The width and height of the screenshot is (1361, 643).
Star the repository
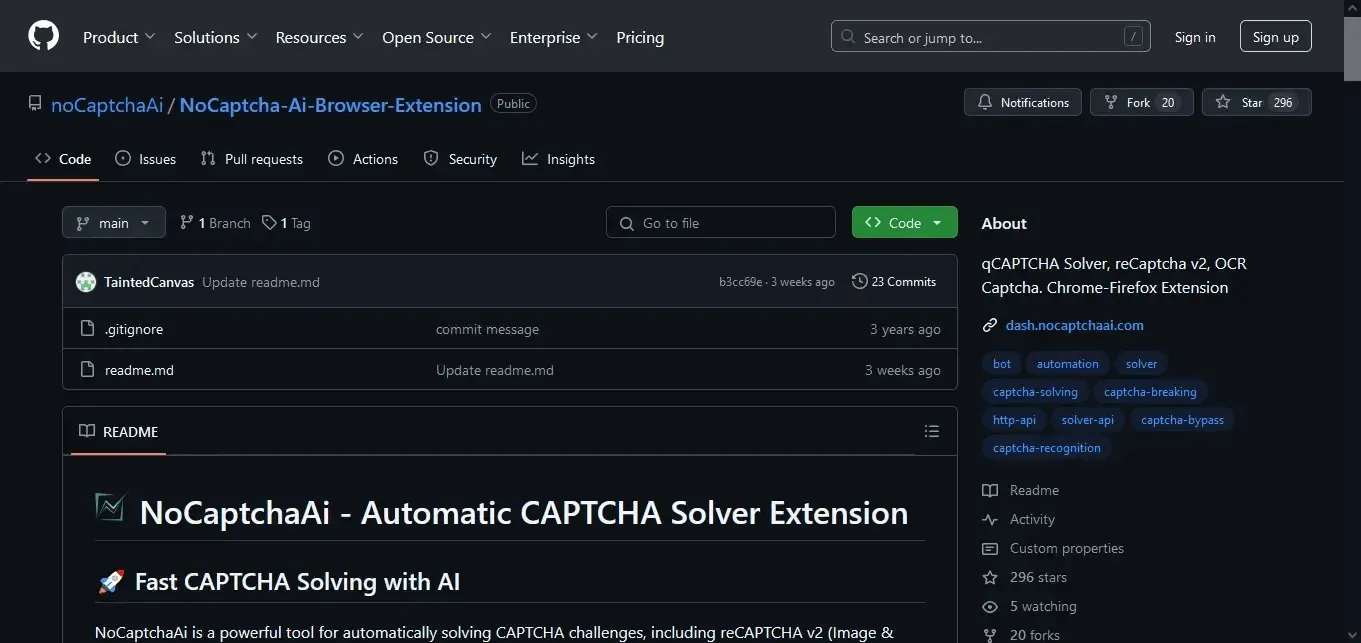tap(1242, 102)
